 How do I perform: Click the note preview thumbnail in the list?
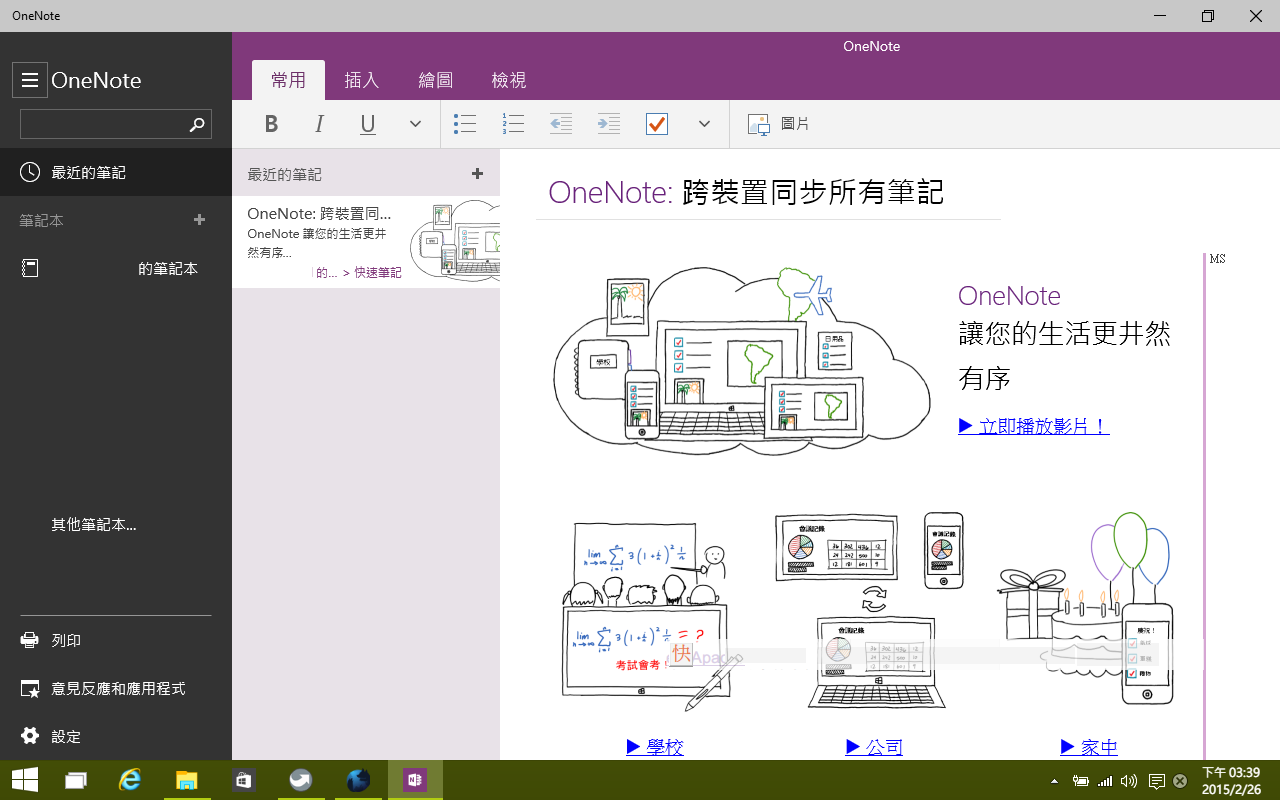(456, 241)
